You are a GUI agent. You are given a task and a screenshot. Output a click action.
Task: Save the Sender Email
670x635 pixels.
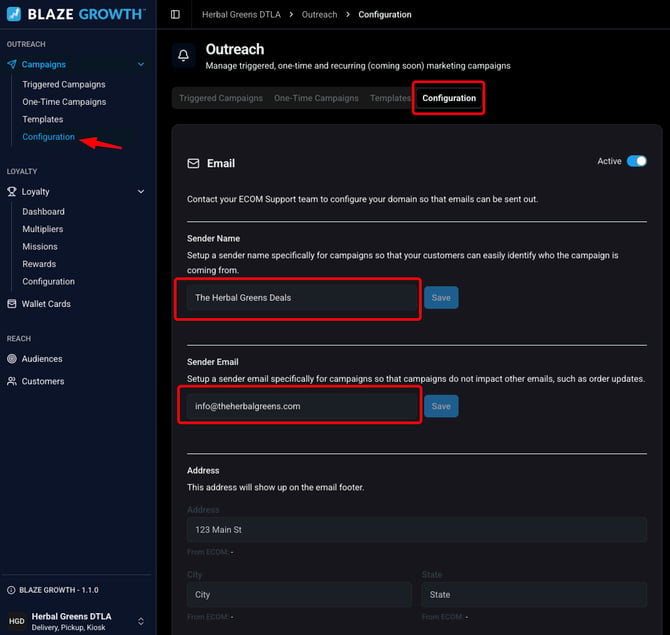(x=441, y=406)
